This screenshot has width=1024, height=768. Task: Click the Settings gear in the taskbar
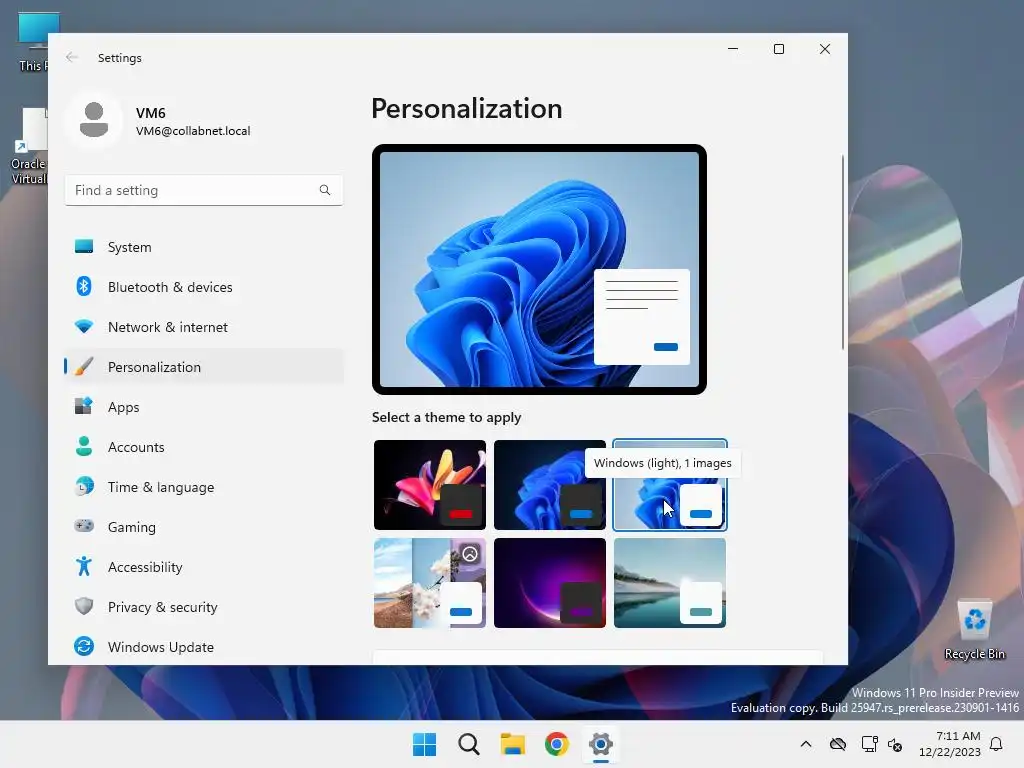click(x=601, y=744)
